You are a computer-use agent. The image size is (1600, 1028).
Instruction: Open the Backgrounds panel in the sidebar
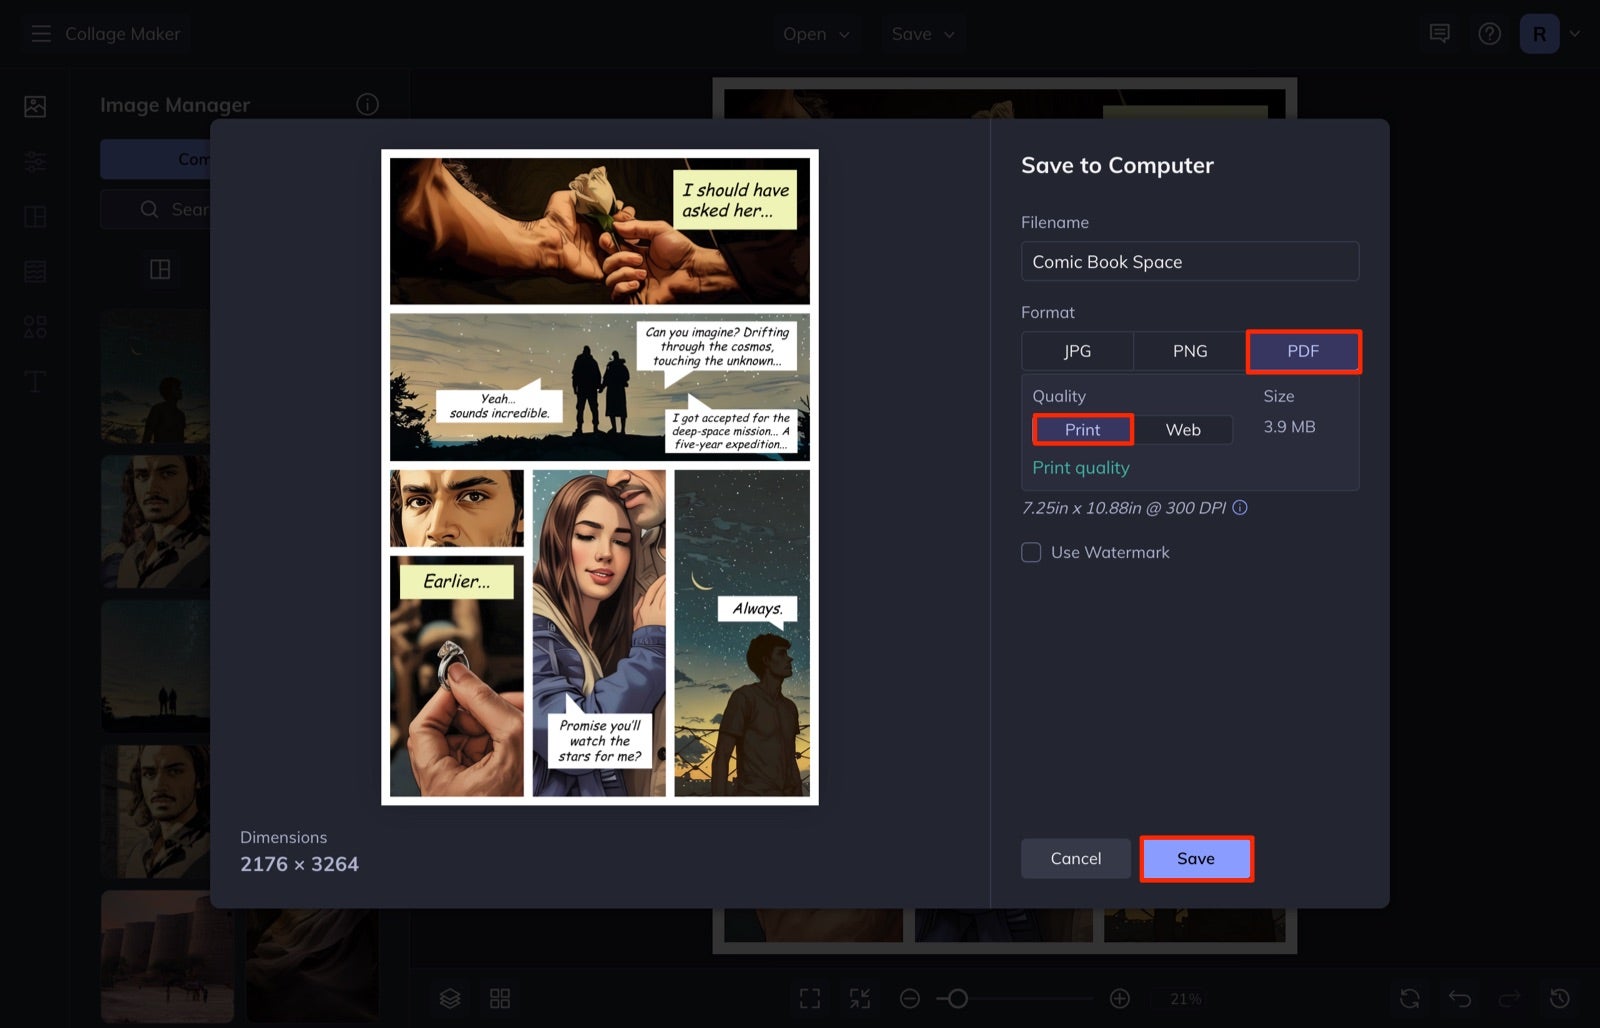(34, 270)
